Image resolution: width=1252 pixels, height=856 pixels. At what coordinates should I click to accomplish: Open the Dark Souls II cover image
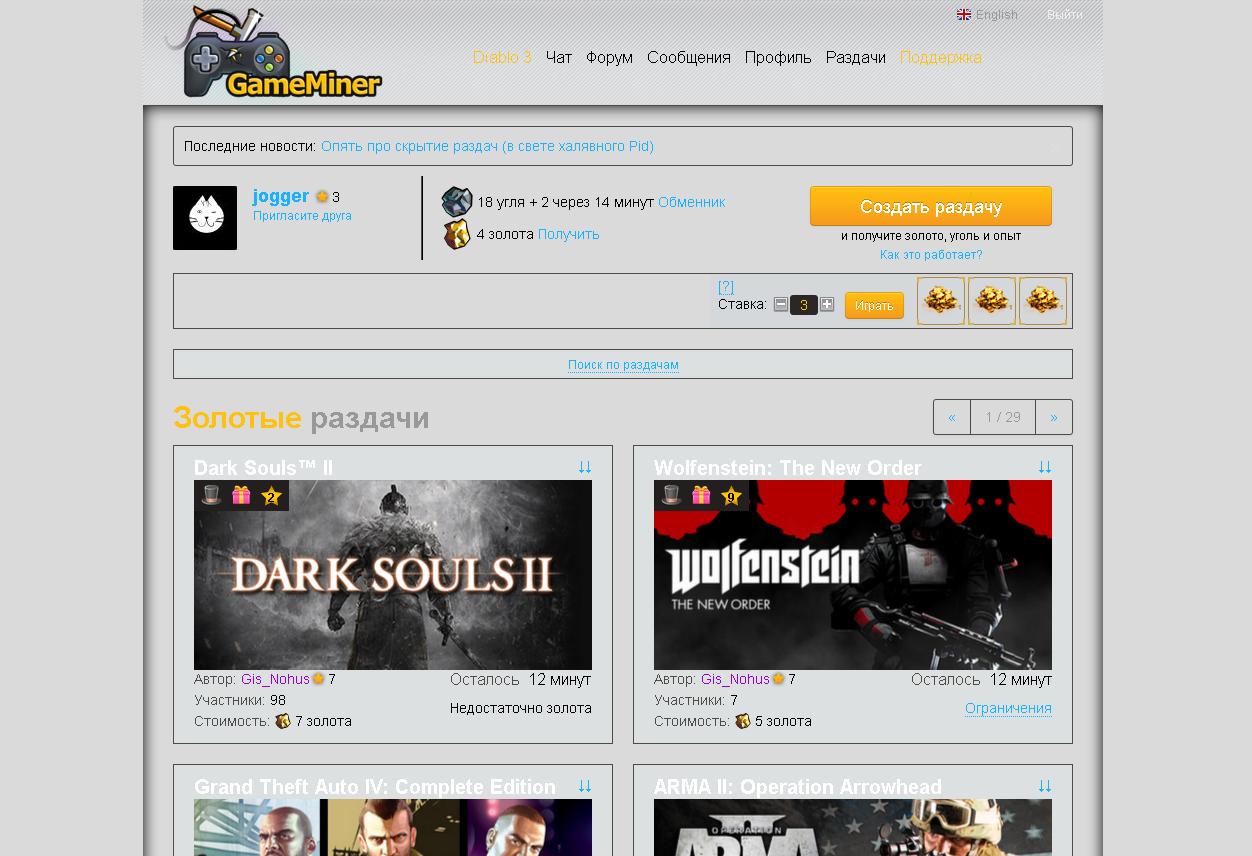[393, 575]
